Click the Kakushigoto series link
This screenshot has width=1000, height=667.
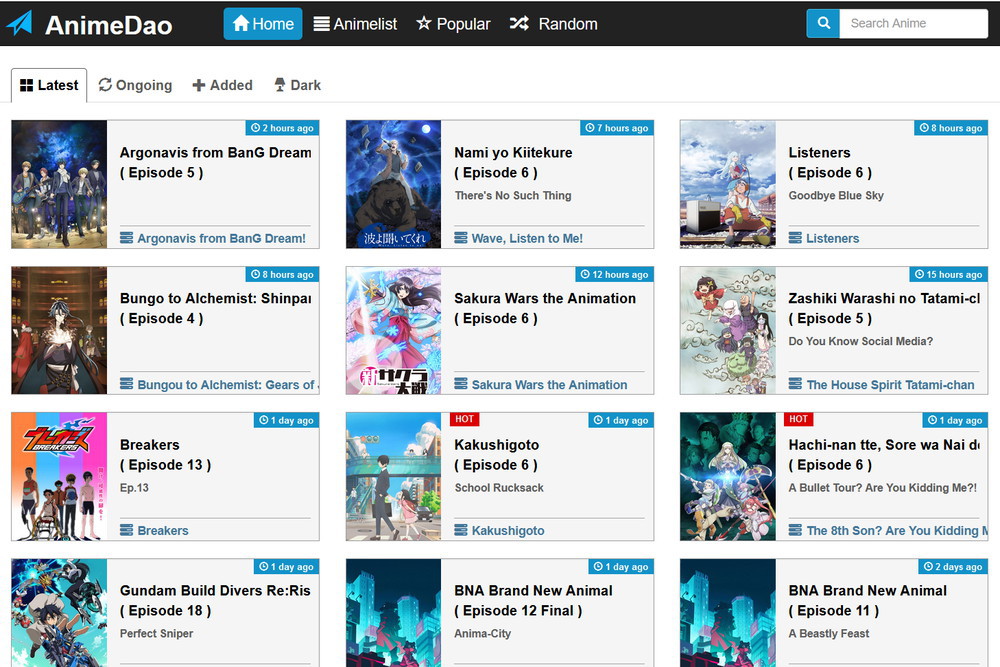[x=508, y=531]
